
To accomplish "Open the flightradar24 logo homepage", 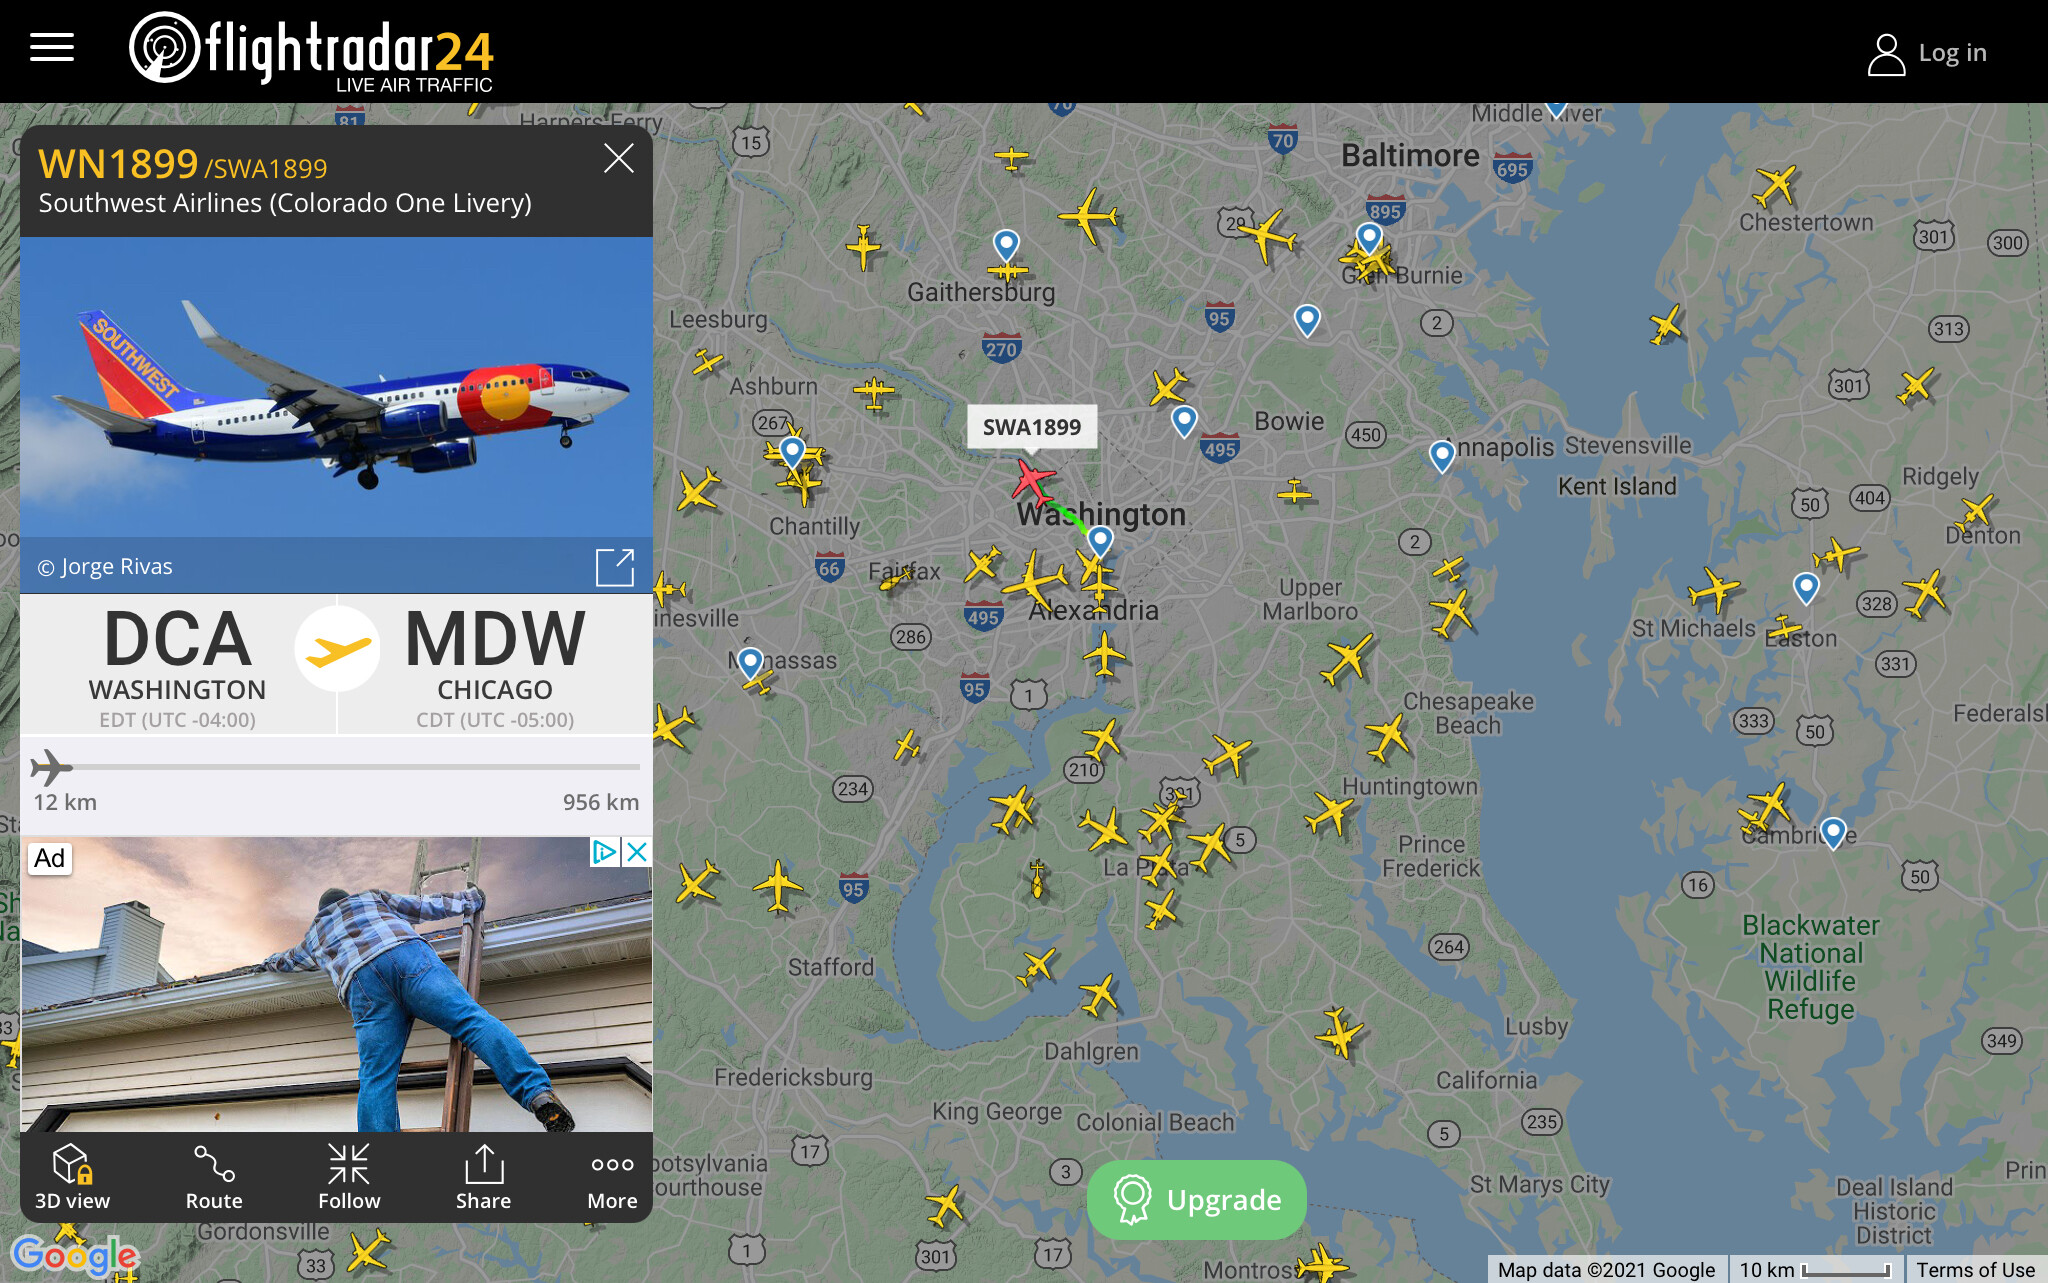I will 311,50.
